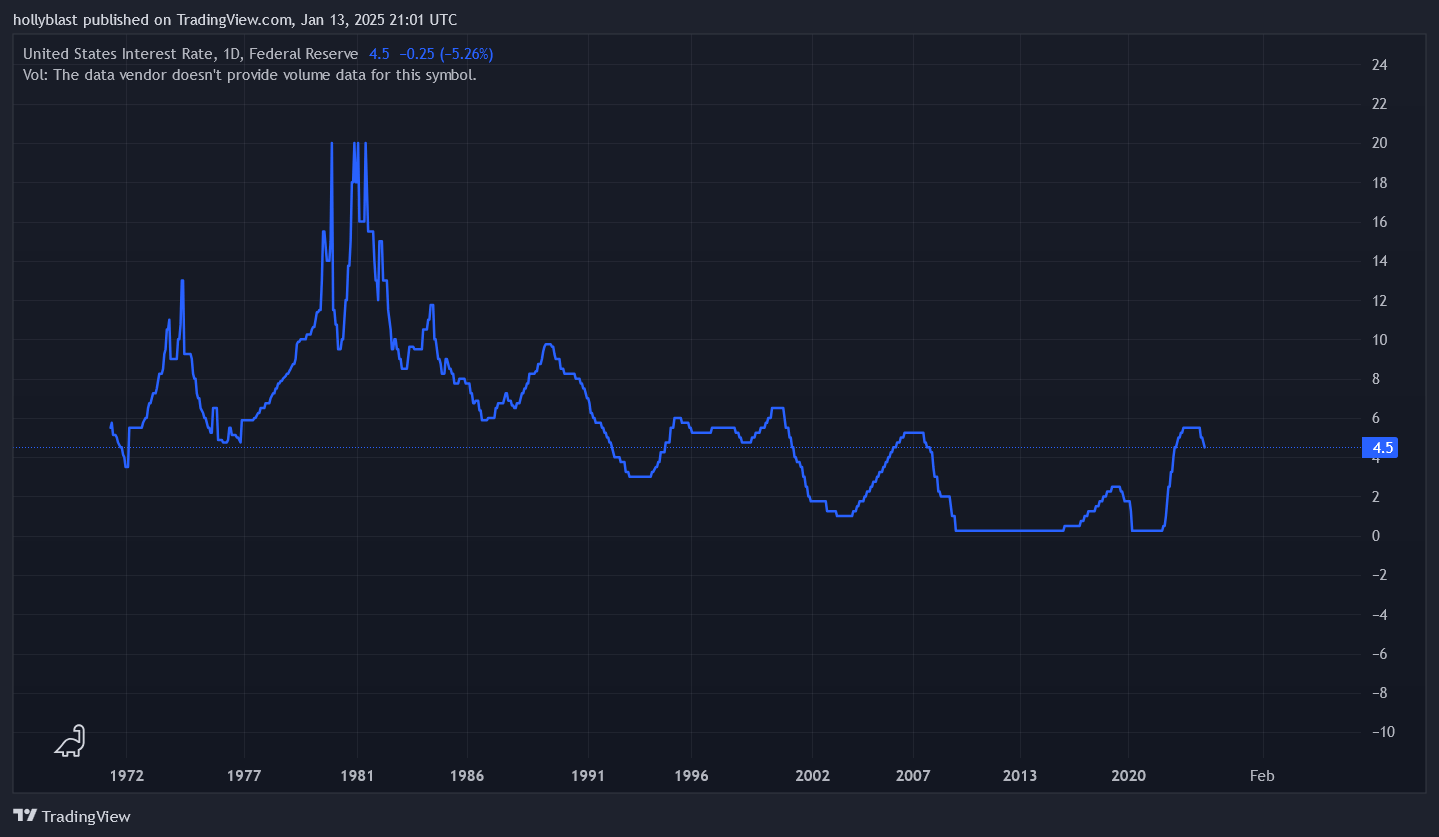Viewport: 1439px width, 837px height.
Task: Click the 16 value on price axis
Action: [1379, 222]
